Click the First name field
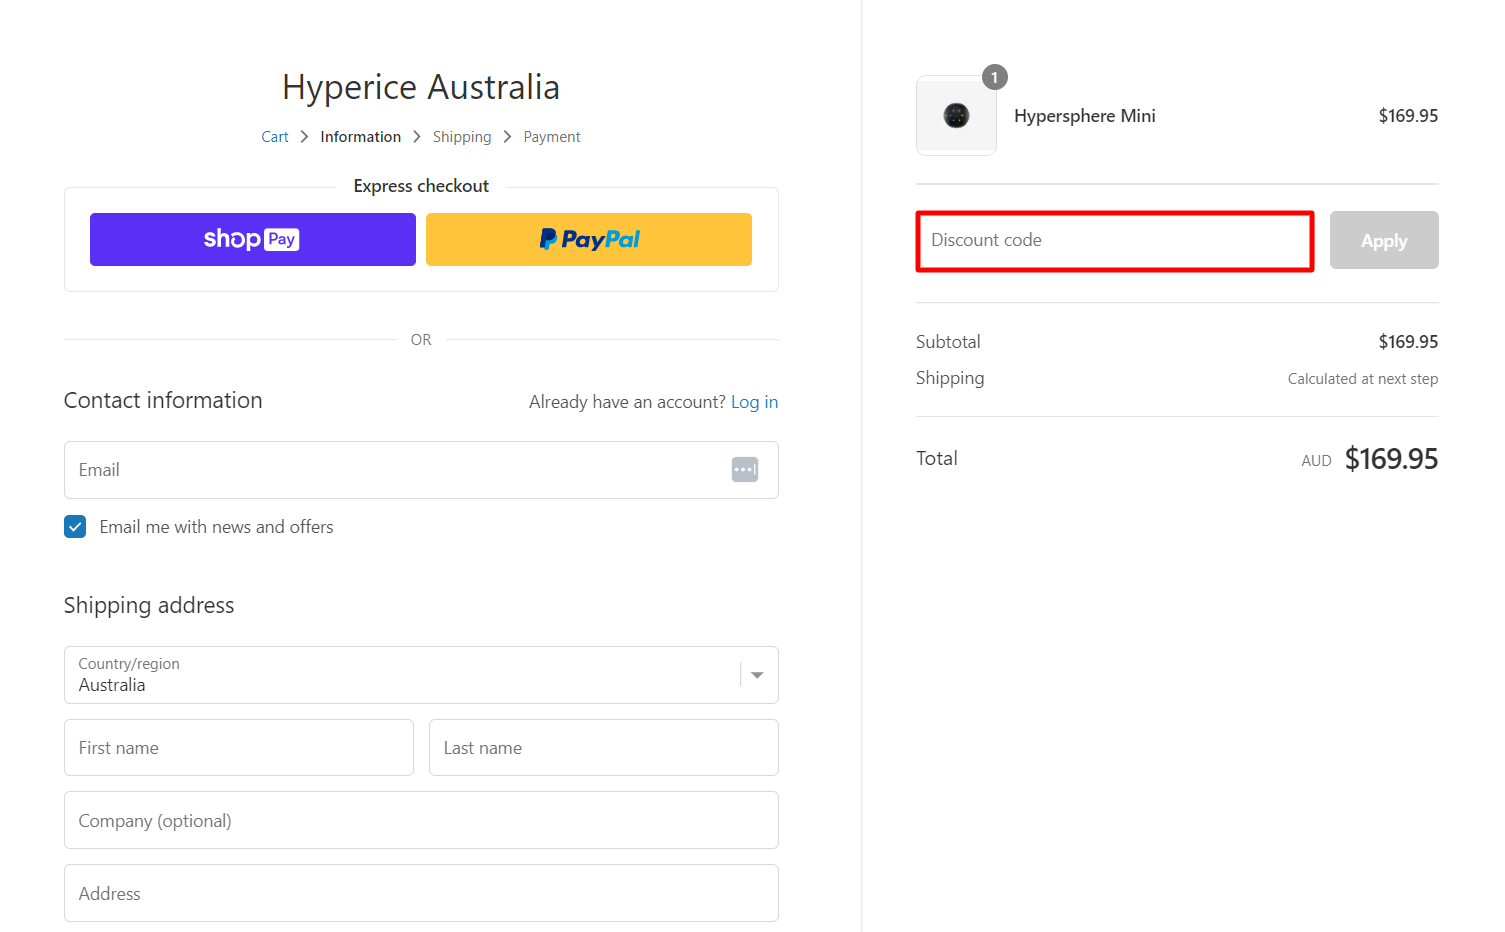 point(238,747)
